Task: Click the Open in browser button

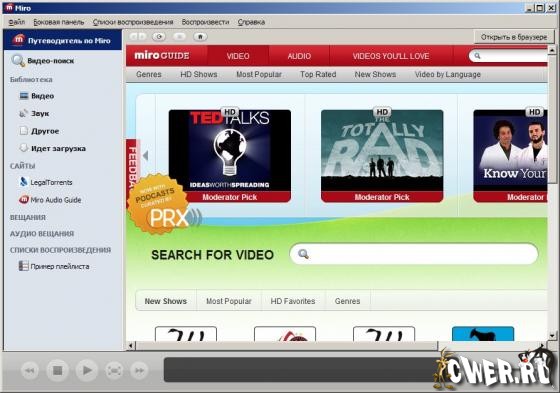Action: tap(514, 37)
